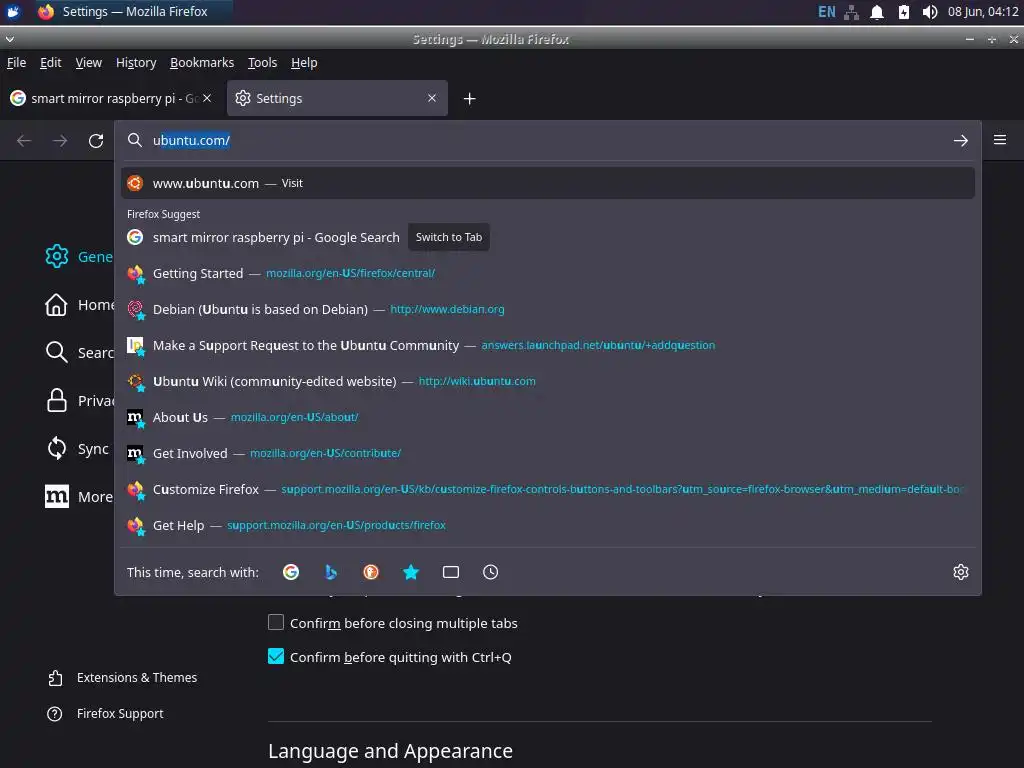This screenshot has height=768, width=1024.
Task: Open network connections tray icon
Action: [x=852, y=12]
